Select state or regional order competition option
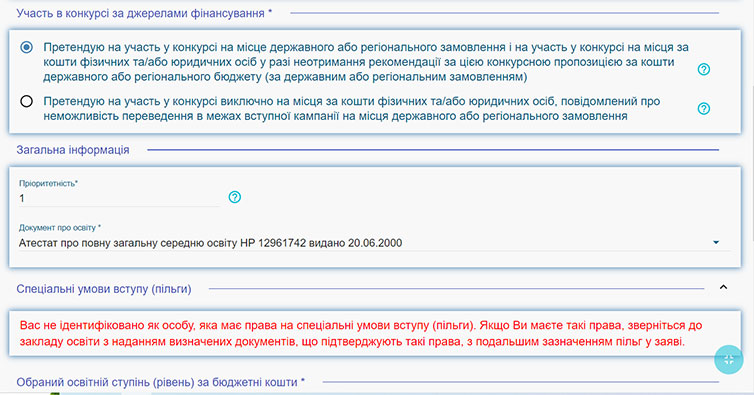754x395 pixels. (x=26, y=47)
